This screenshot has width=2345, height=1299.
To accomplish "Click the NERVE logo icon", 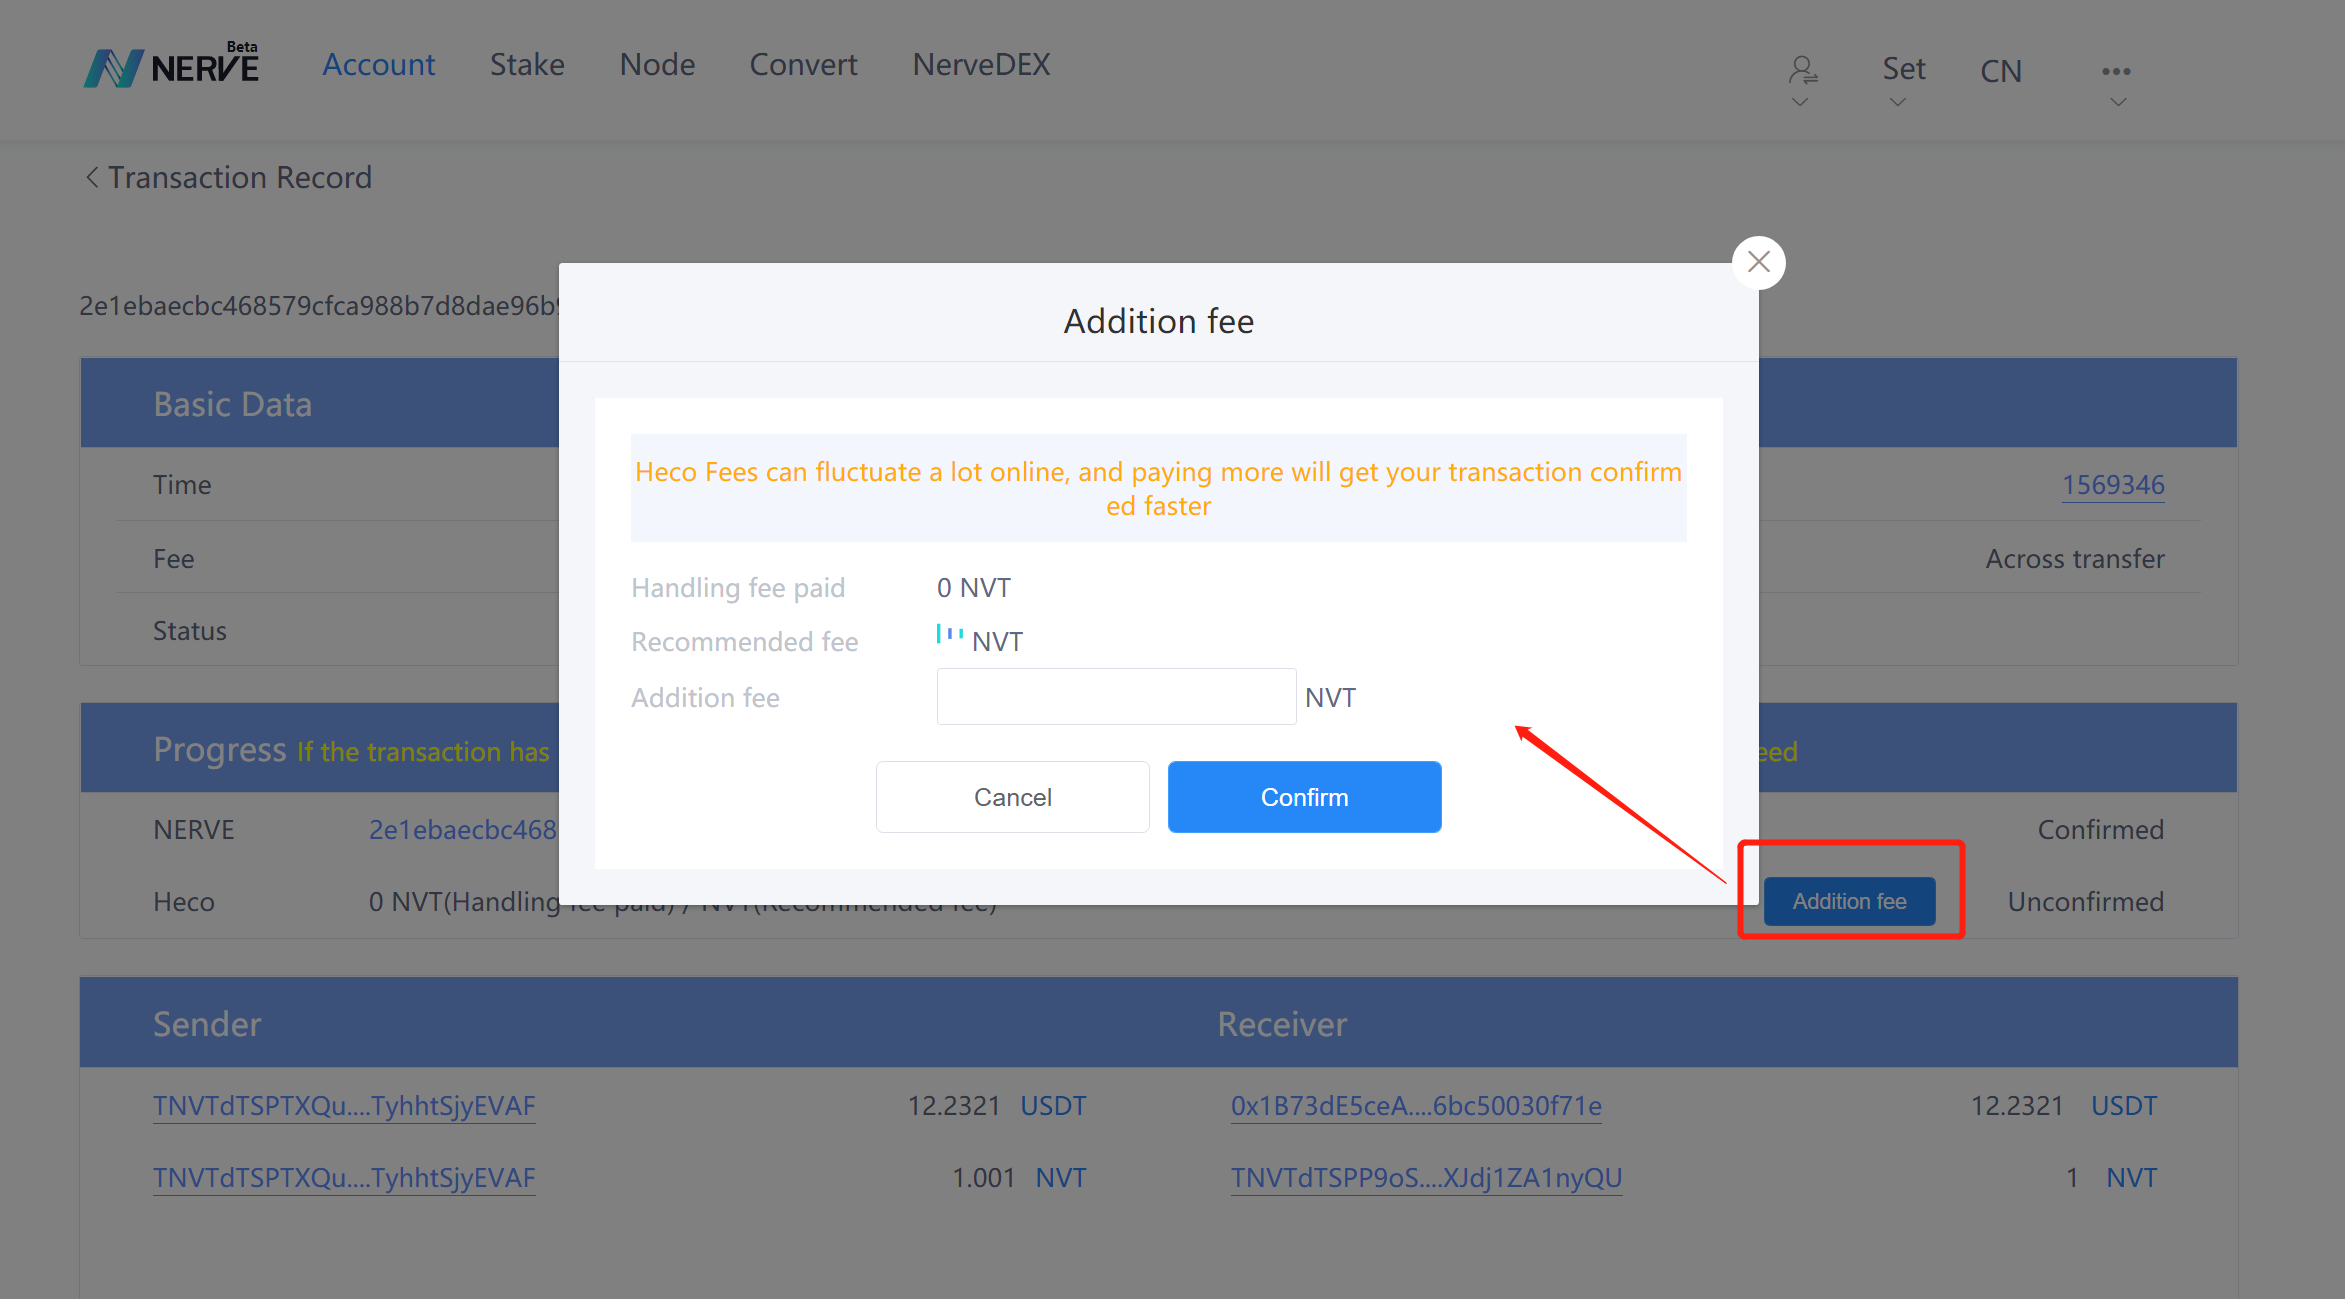I will [114, 68].
